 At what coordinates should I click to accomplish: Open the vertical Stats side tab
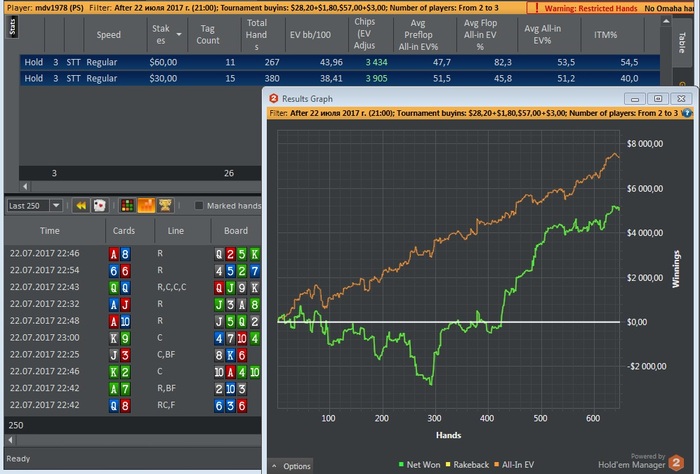12,27
